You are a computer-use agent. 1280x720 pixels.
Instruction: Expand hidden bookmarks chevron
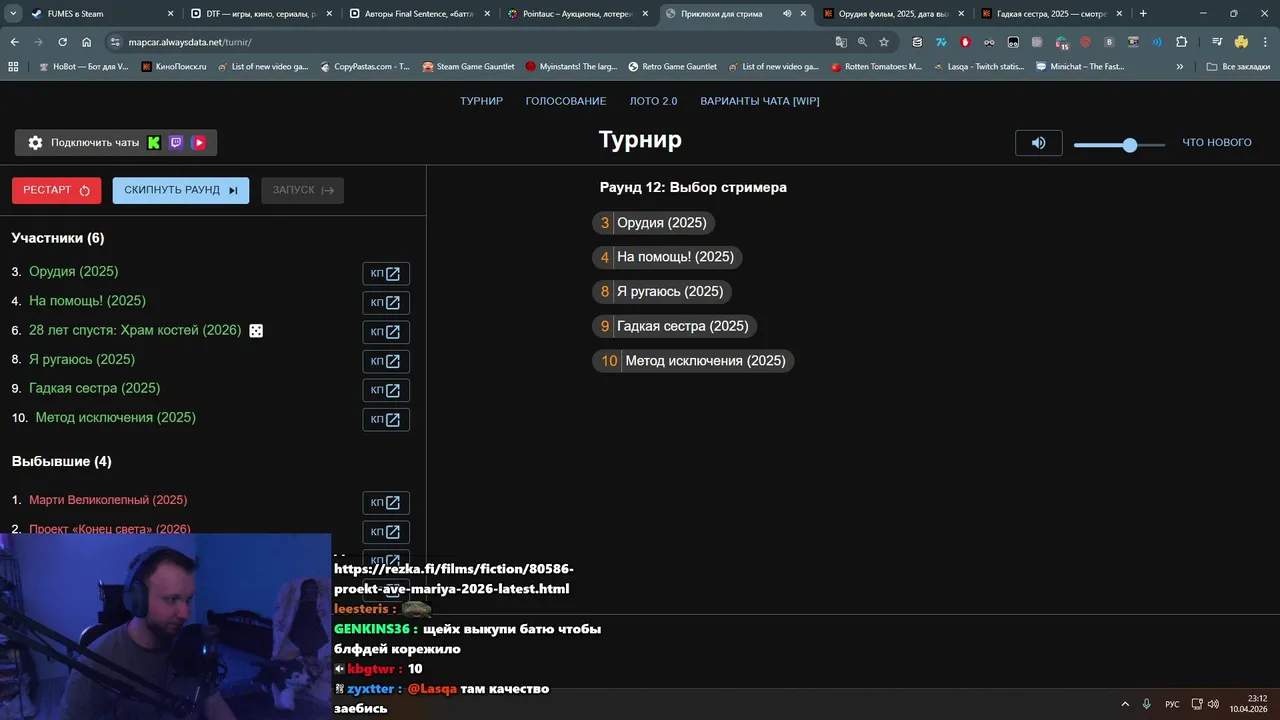point(1180,67)
